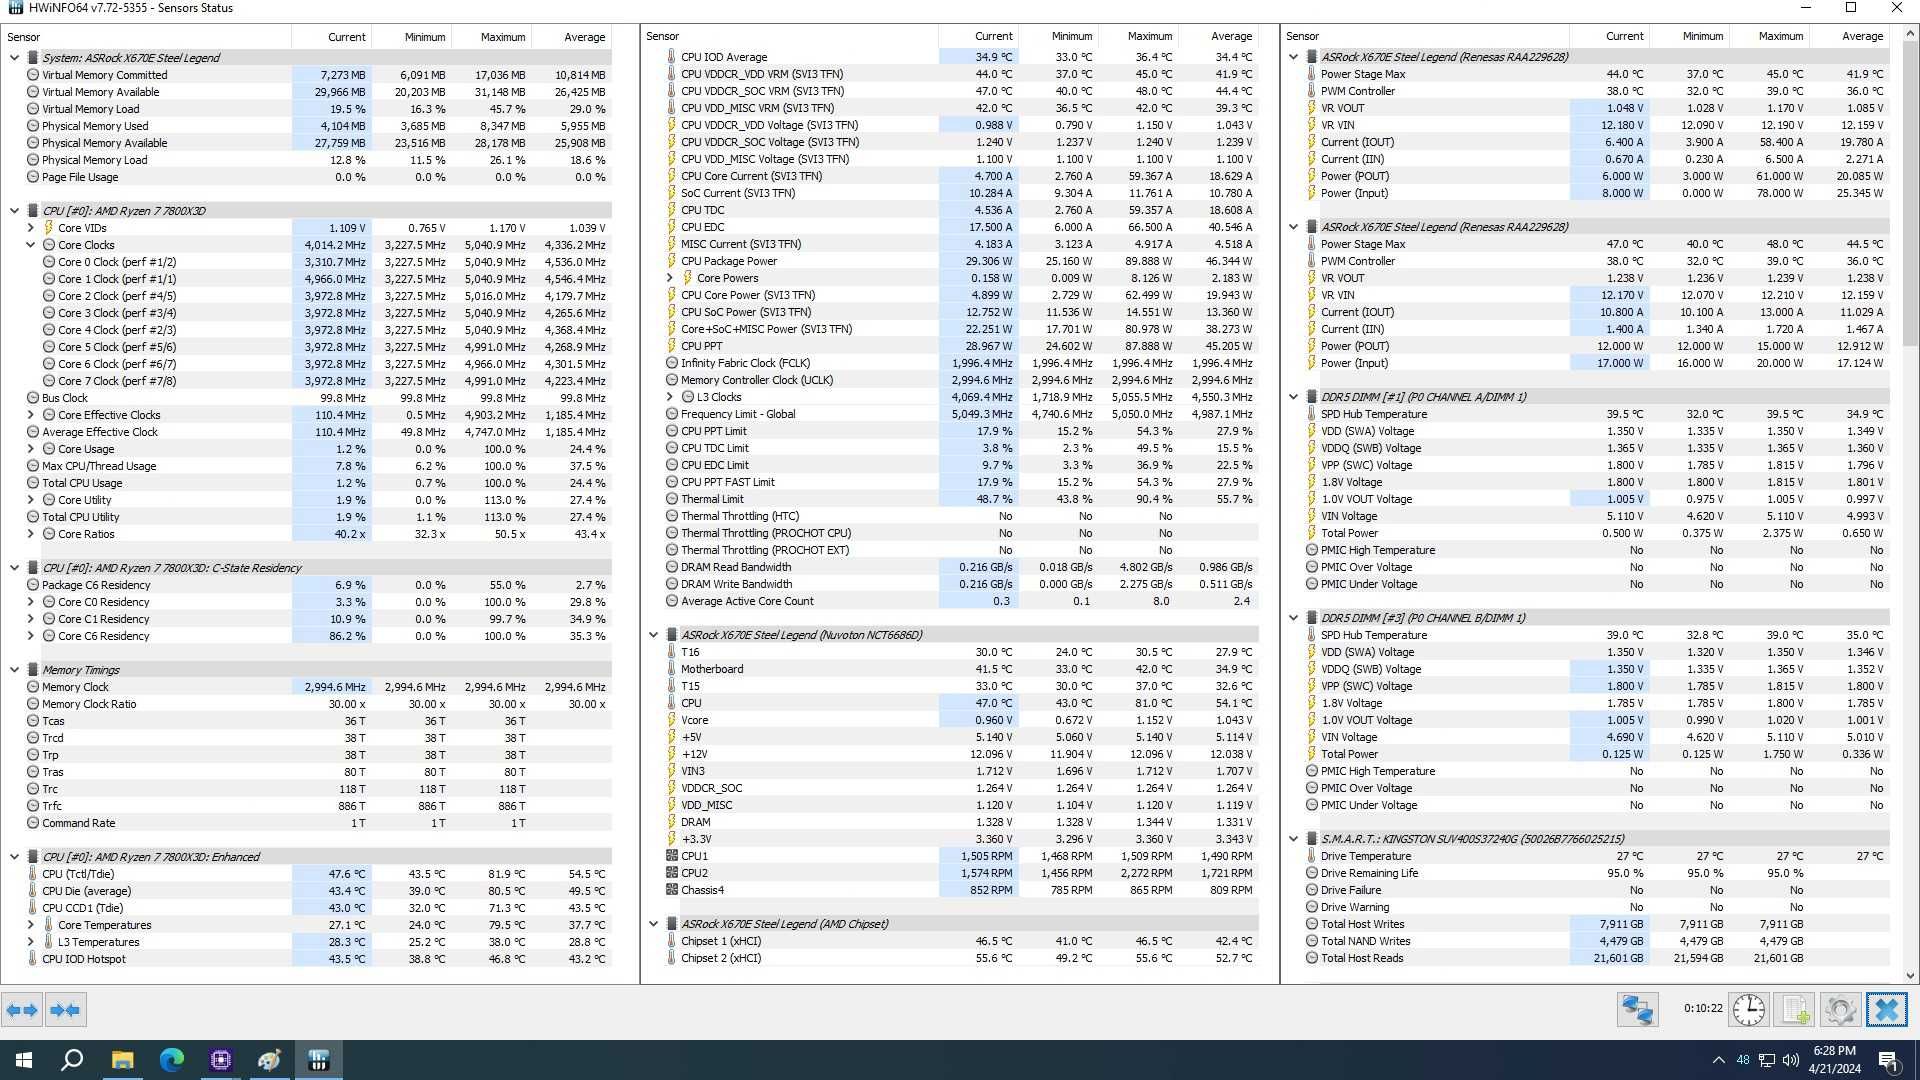
Task: Collapse the System: ASRock X670E Steel Legend group
Action: coord(14,58)
